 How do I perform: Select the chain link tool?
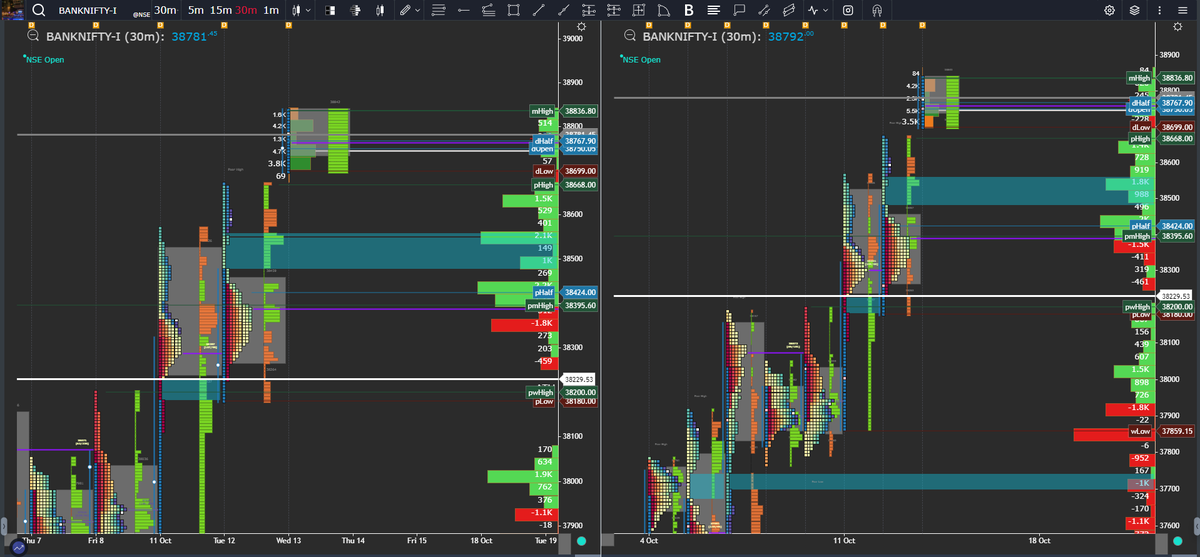pos(763,10)
